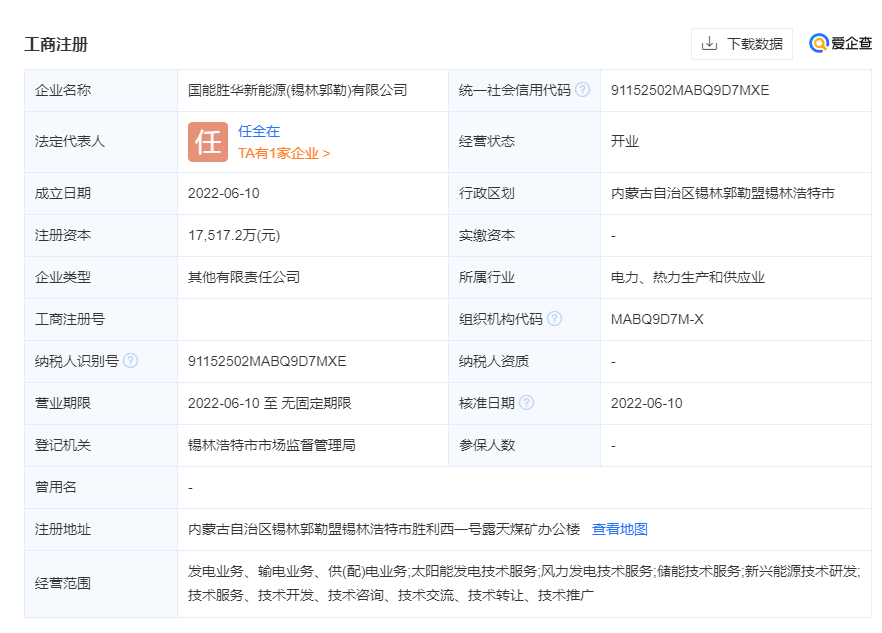Click administrative region 内蒙古自治区锡林郭勒盟锡林浩特市

pos(722,193)
